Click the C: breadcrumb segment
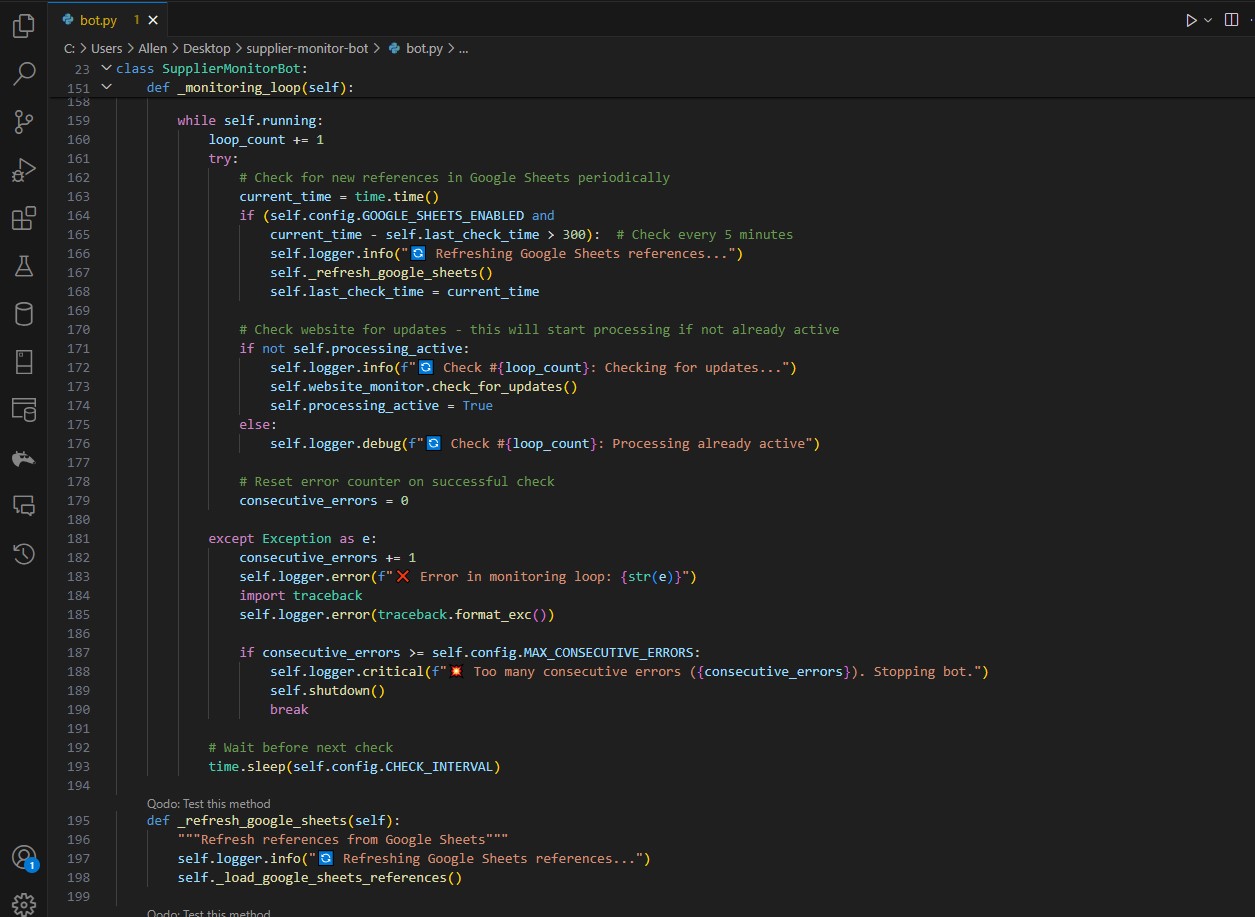Viewport: 1255px width, 917px height. point(69,48)
